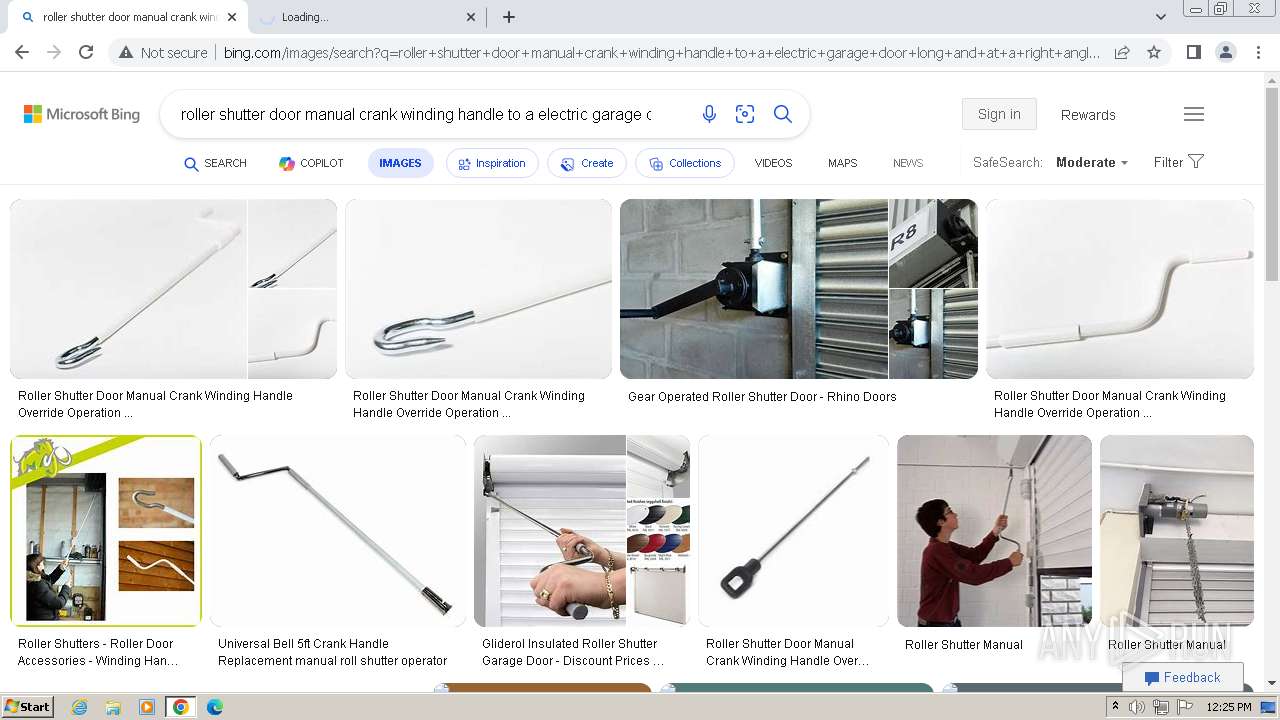
Task: Click the browser back arrow
Action: tap(22, 52)
